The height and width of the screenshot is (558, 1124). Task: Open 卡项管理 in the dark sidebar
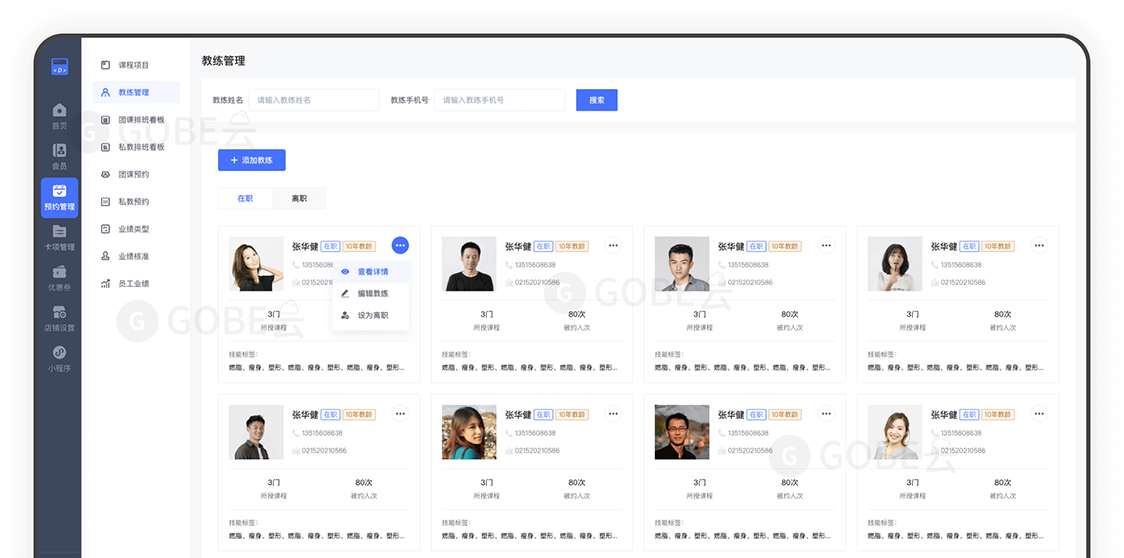pyautogui.click(x=59, y=237)
